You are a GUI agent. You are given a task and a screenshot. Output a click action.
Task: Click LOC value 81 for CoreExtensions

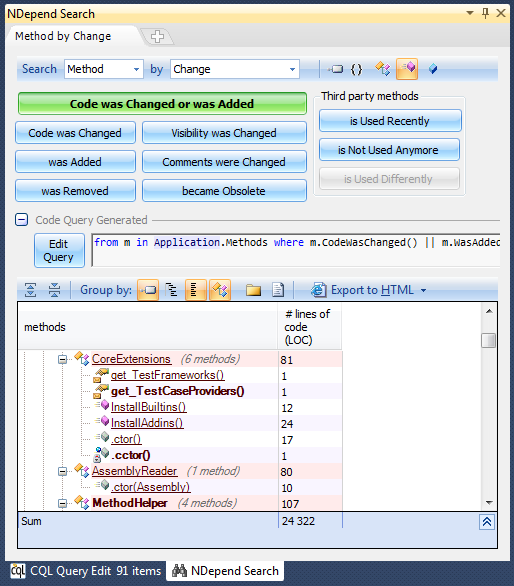tap(287, 360)
